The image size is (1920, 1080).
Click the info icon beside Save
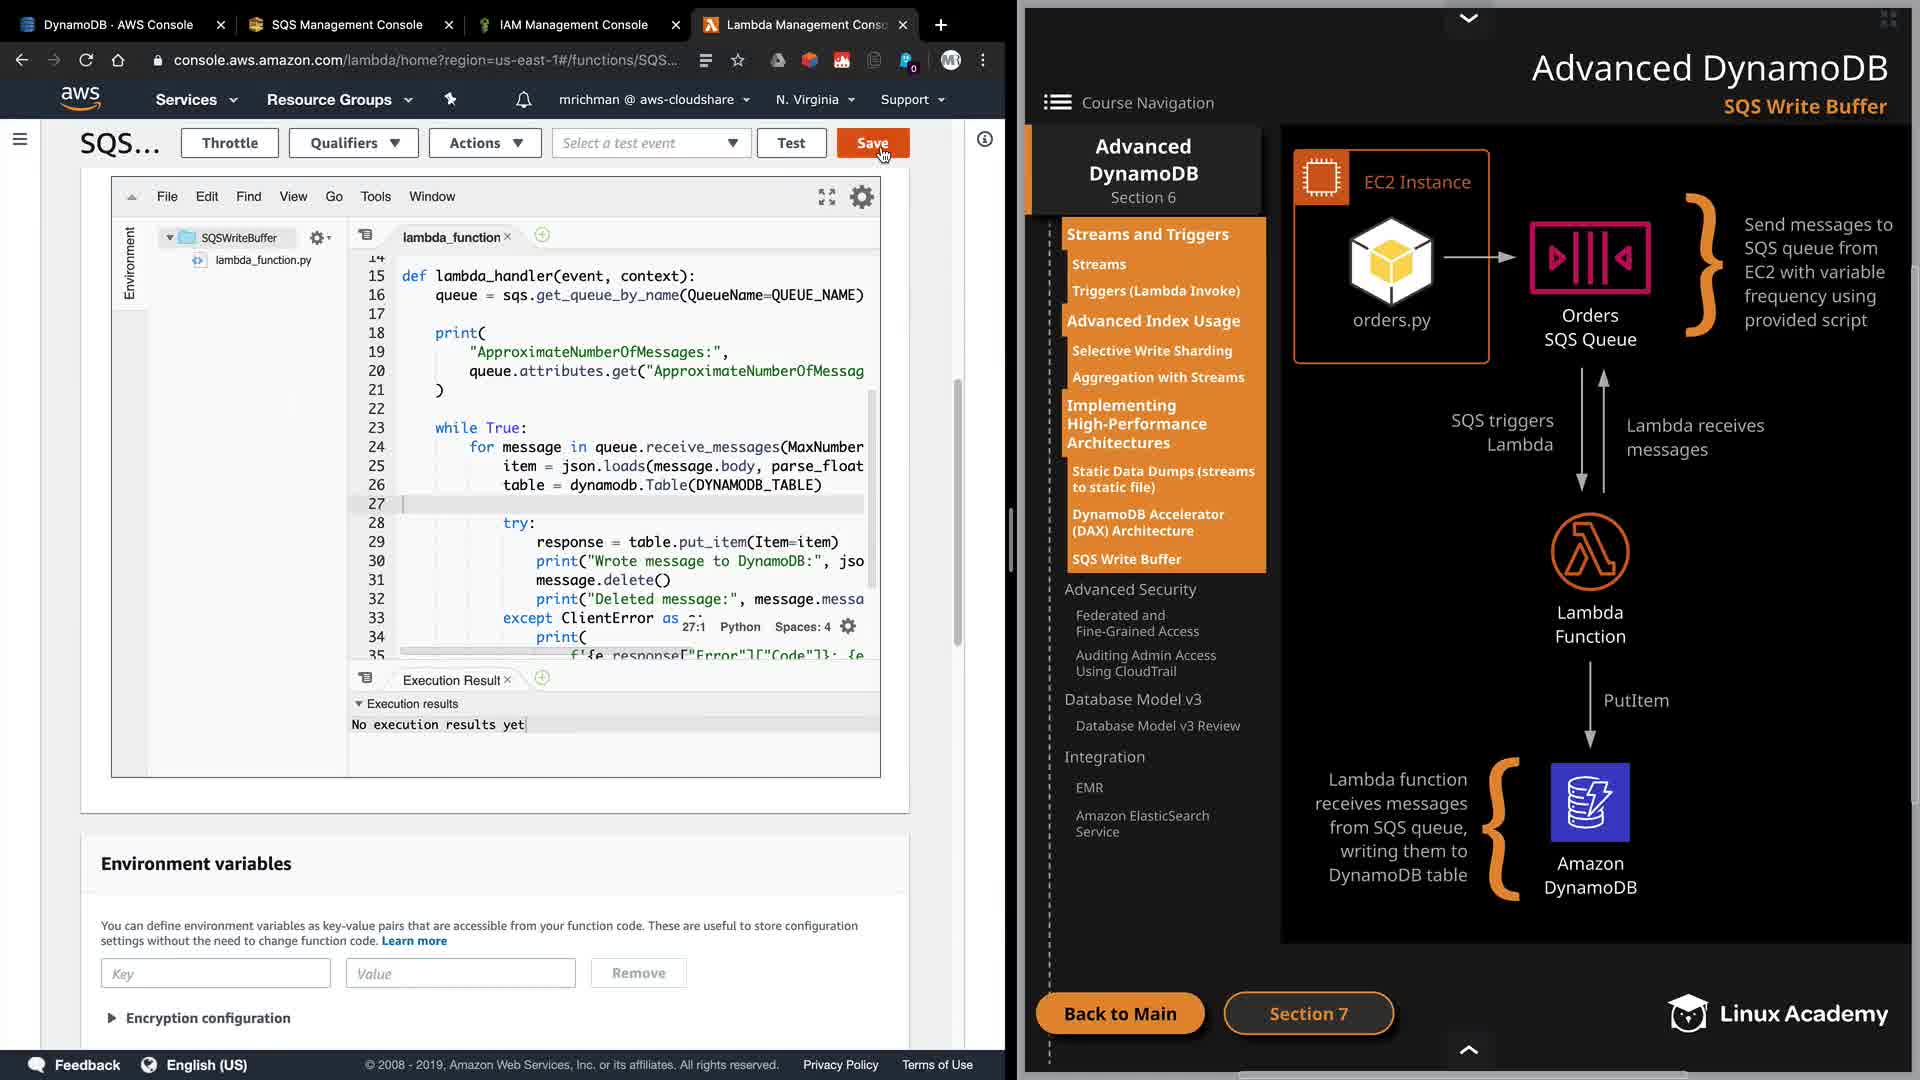[984, 140]
